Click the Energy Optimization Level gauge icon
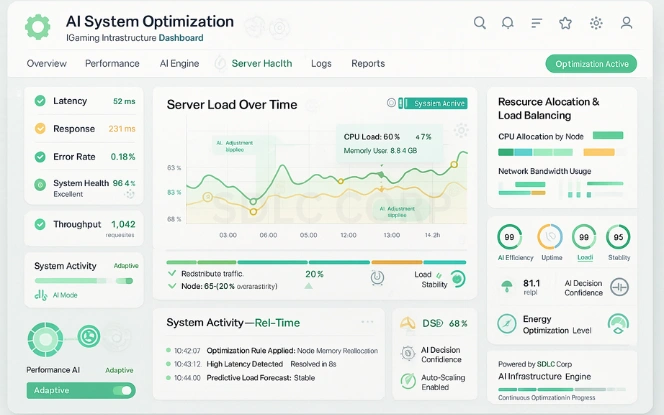Screen dimensions: 664x415 click(618, 324)
